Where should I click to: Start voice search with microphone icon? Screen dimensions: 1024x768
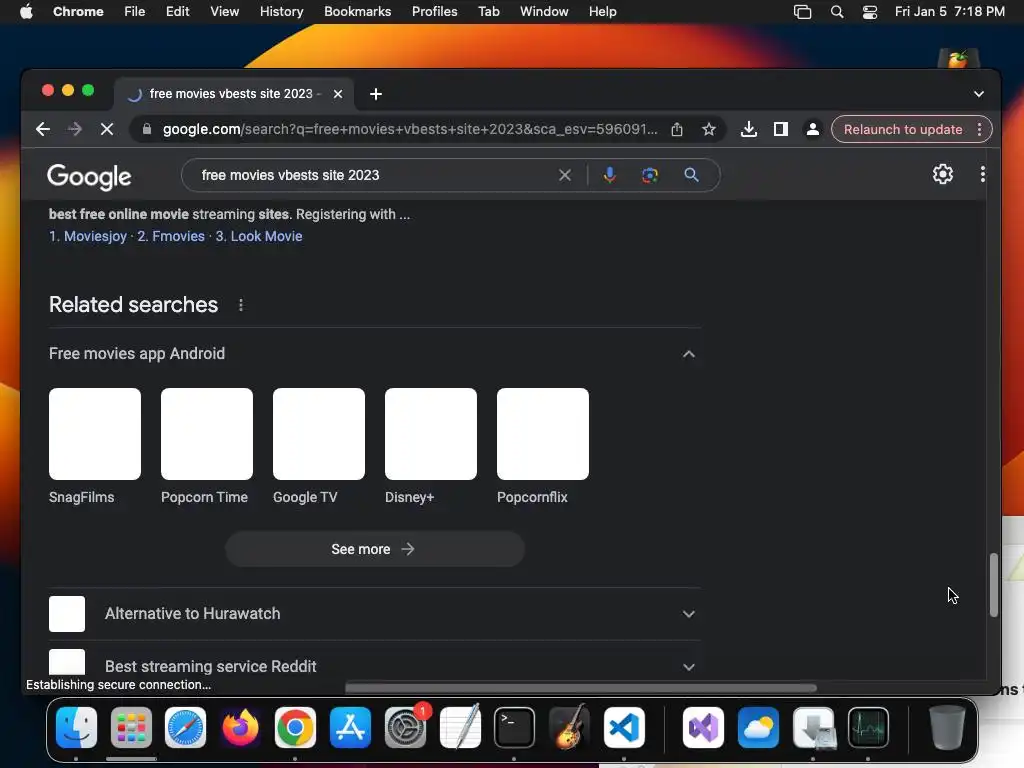point(609,175)
